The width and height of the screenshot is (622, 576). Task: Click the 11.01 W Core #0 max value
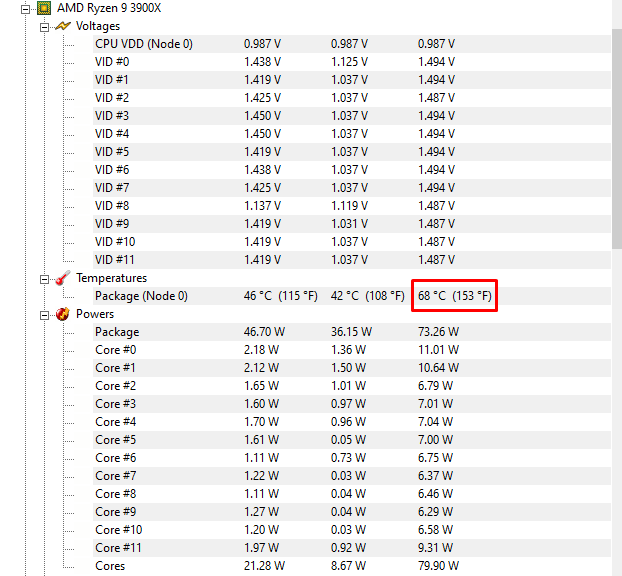pos(438,350)
